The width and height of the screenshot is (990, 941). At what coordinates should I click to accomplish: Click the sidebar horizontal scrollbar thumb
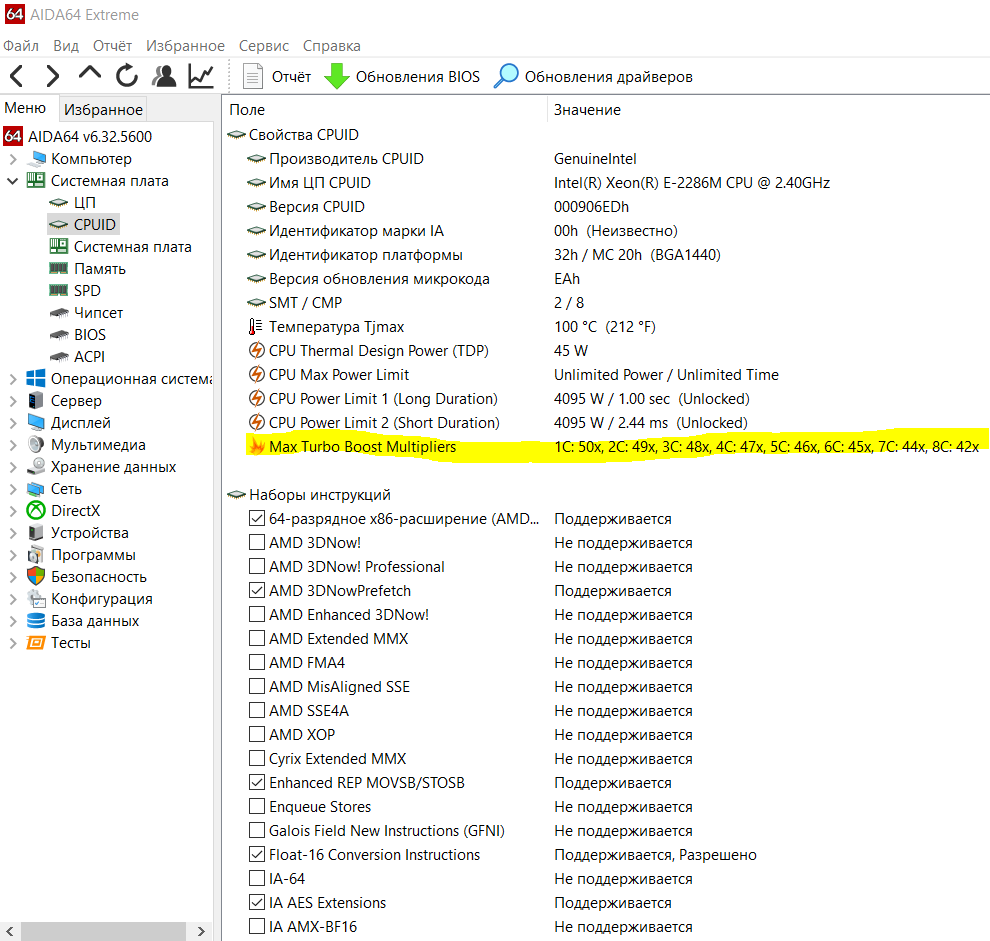click(104, 931)
